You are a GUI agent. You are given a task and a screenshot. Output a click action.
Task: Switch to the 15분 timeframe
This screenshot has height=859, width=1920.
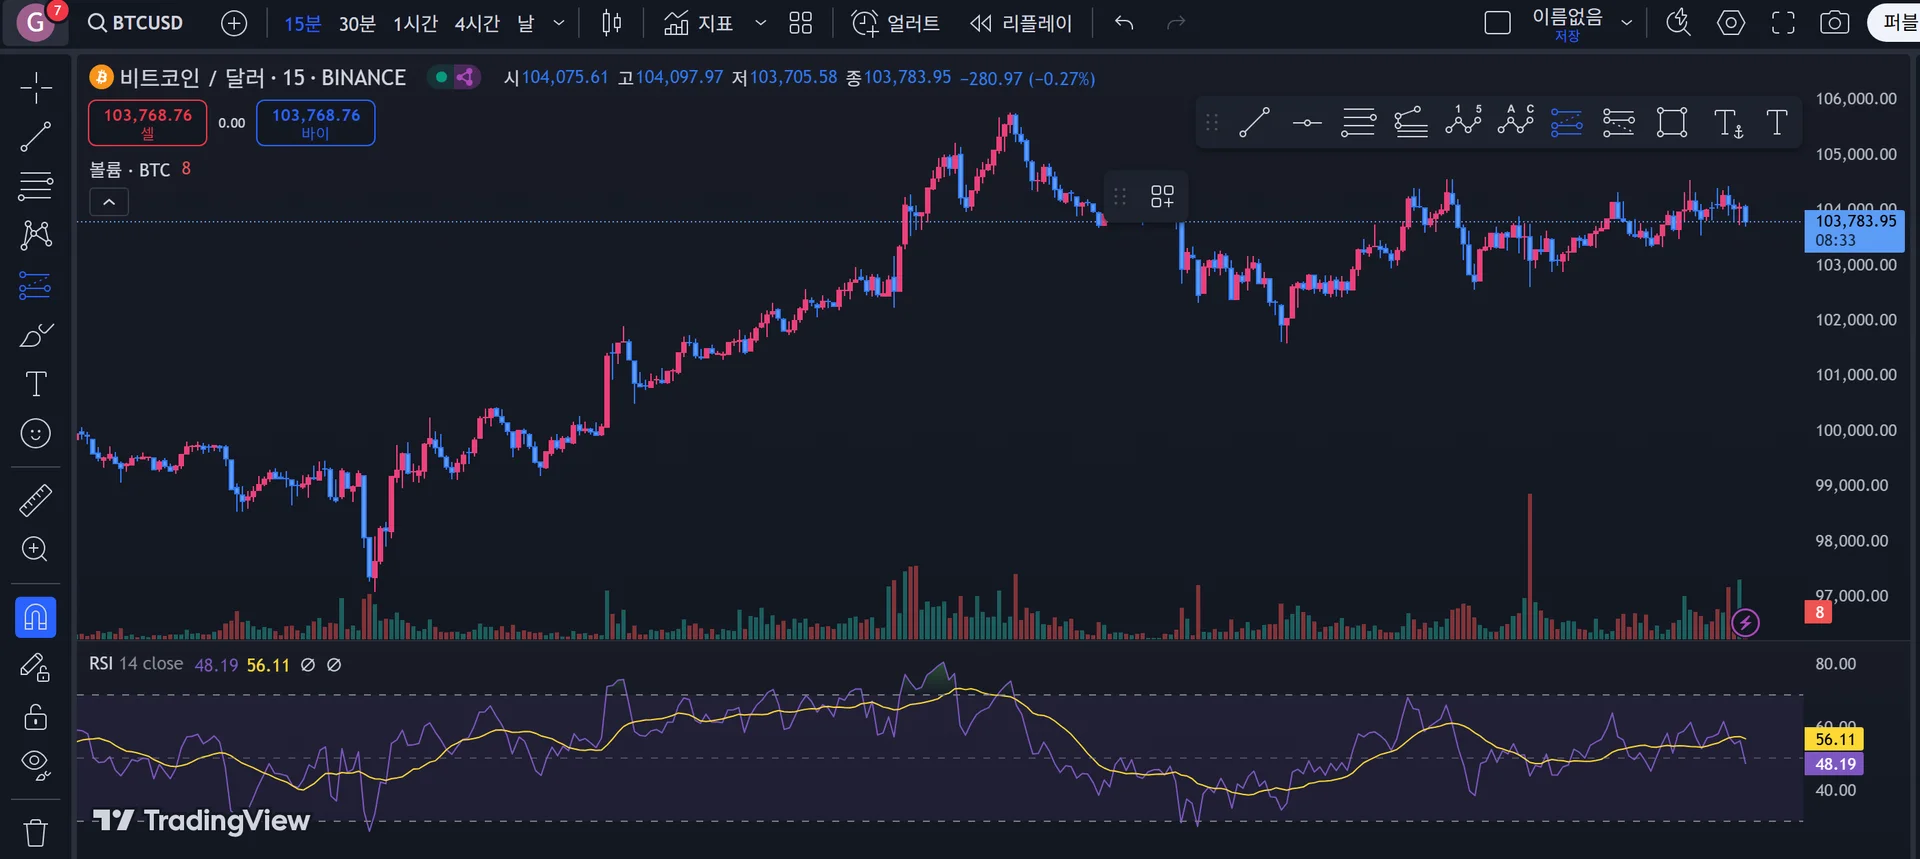[x=303, y=23]
